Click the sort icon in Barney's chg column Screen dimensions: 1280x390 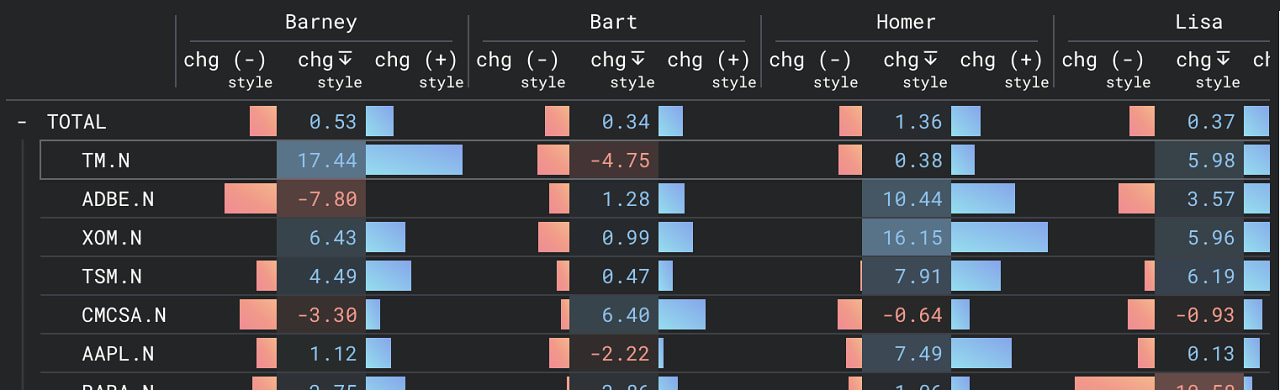point(344,60)
